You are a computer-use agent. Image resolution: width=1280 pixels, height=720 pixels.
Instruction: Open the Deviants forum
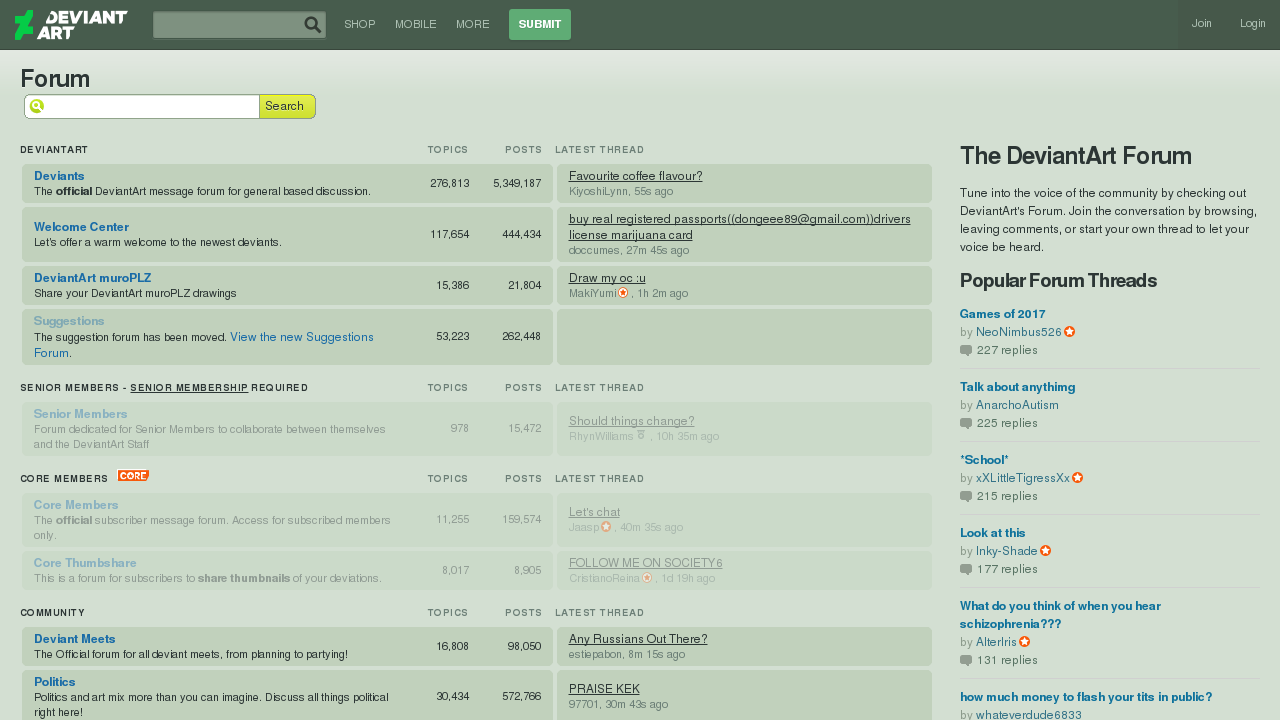pos(59,176)
